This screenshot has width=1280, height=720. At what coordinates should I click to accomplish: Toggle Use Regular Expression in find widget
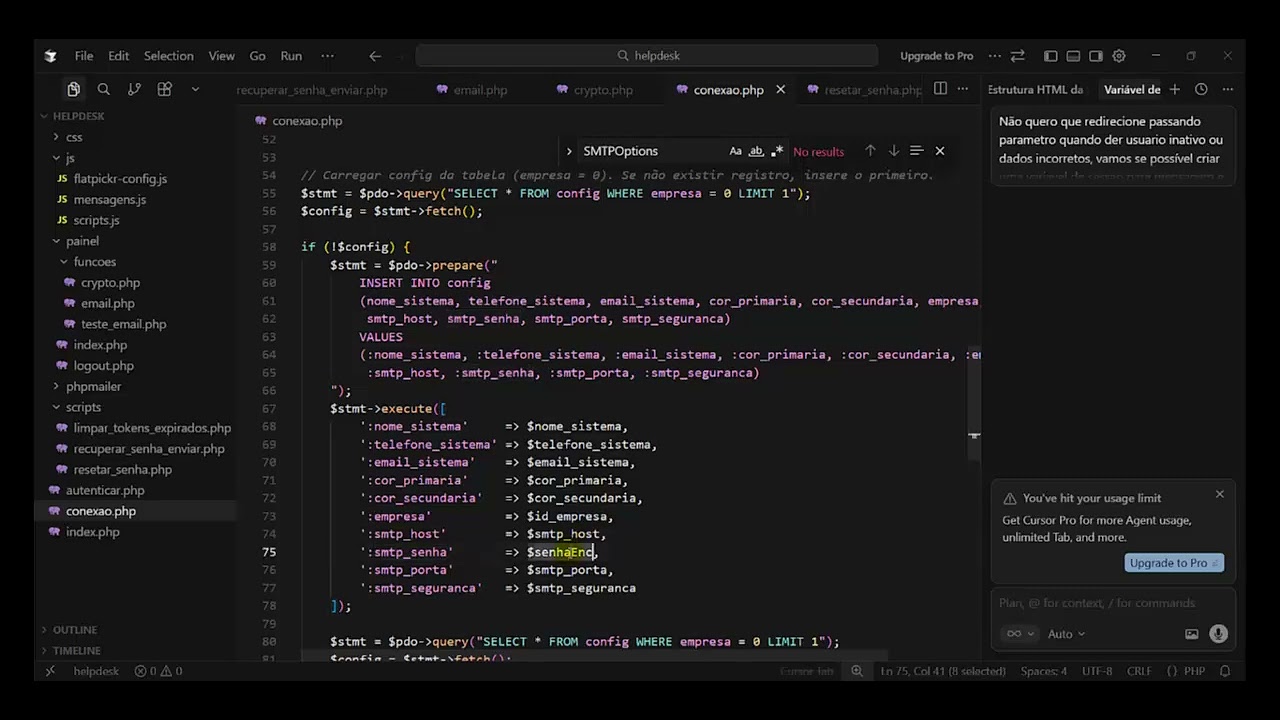pos(777,151)
